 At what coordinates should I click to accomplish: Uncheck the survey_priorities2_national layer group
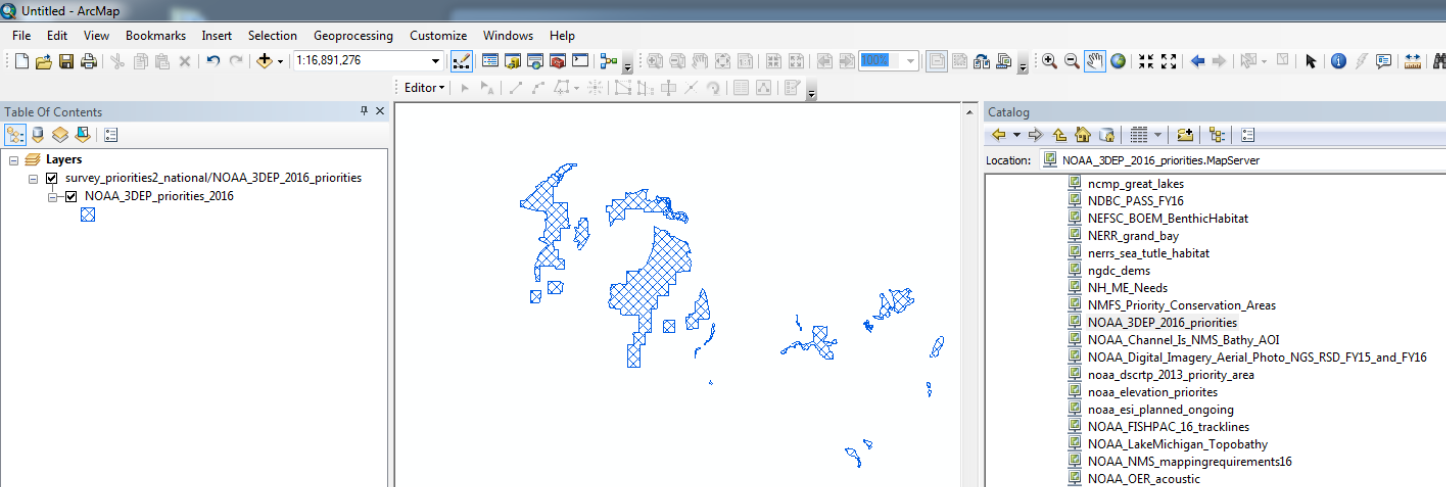coord(52,178)
